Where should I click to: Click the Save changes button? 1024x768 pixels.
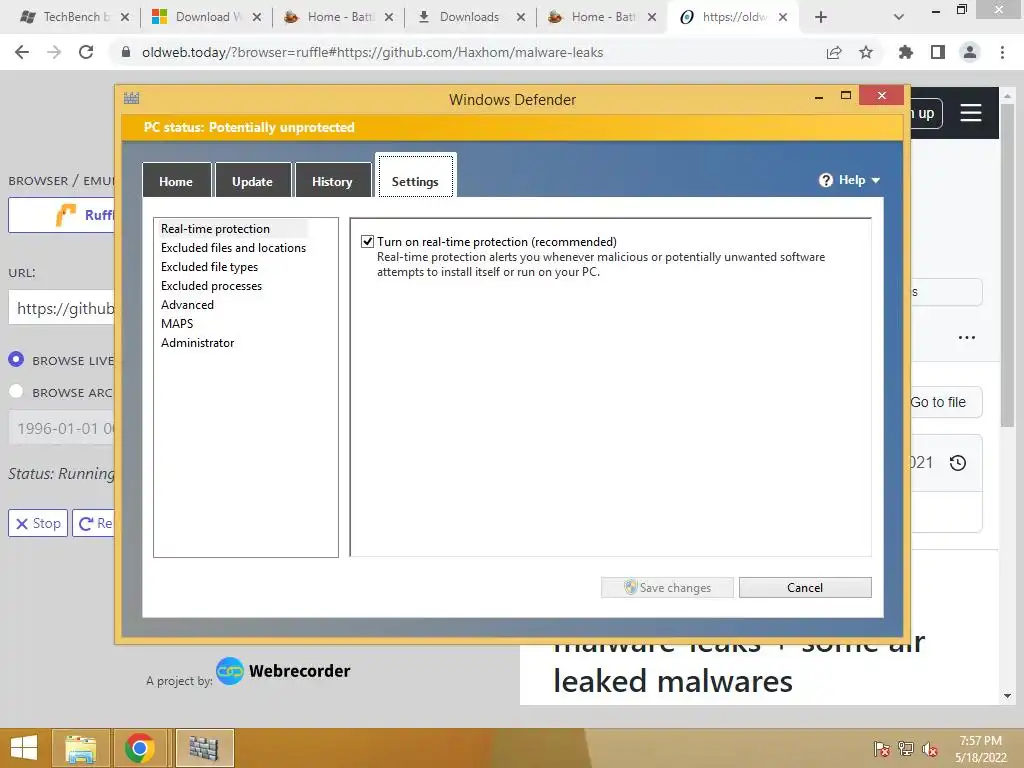tap(667, 587)
